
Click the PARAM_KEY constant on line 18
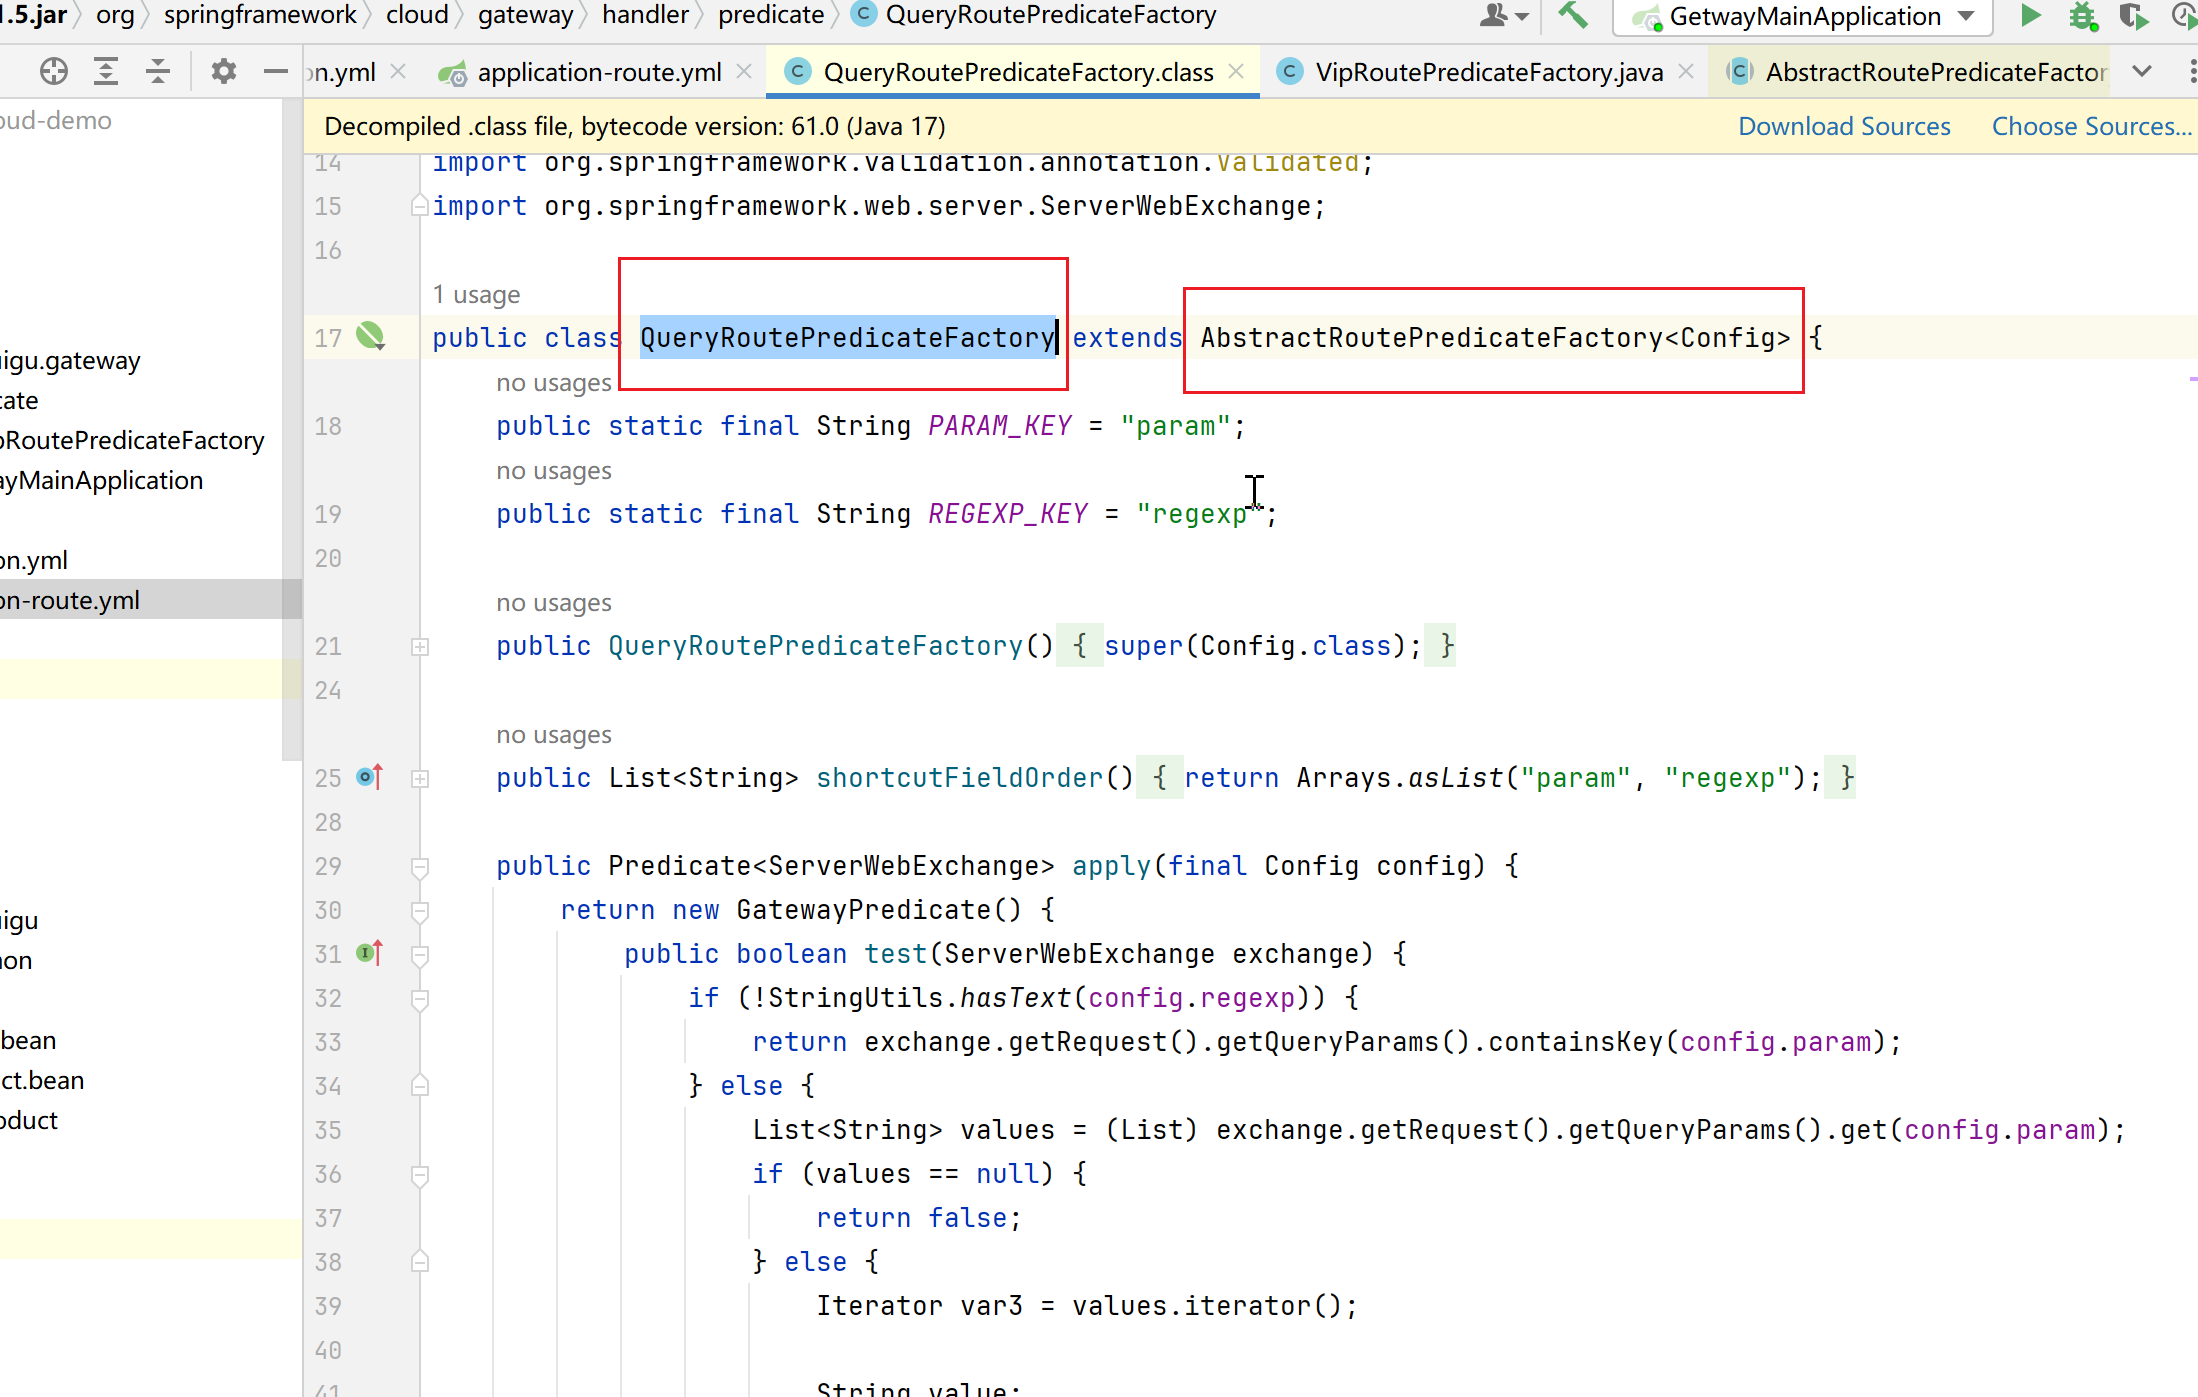click(999, 426)
